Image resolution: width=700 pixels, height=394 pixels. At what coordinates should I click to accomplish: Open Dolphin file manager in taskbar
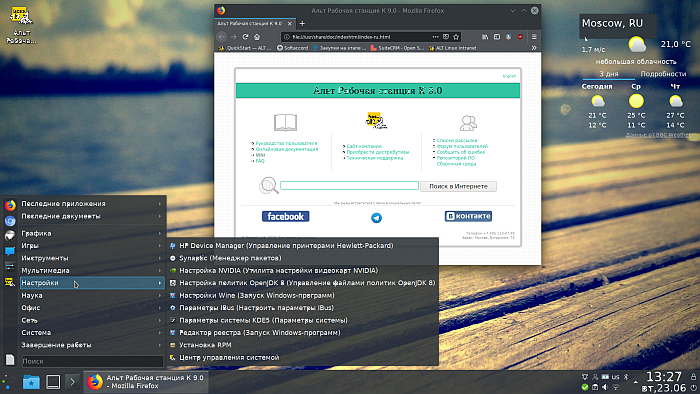coord(31,382)
